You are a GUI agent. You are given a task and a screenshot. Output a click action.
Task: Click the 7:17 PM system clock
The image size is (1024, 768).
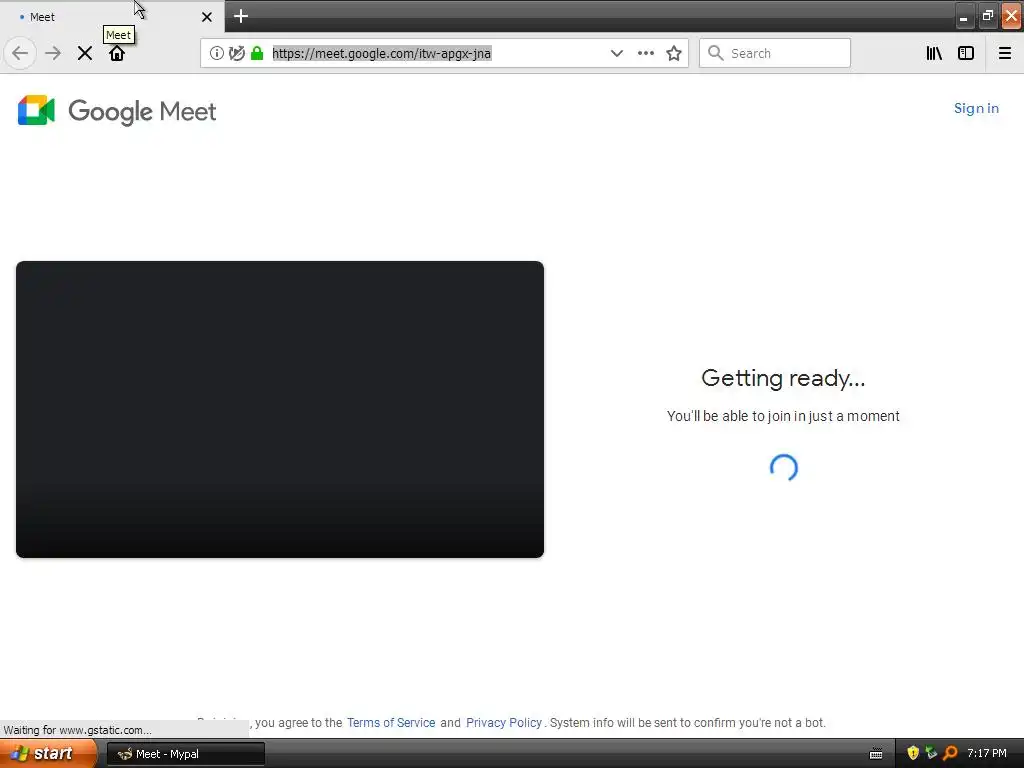click(987, 754)
